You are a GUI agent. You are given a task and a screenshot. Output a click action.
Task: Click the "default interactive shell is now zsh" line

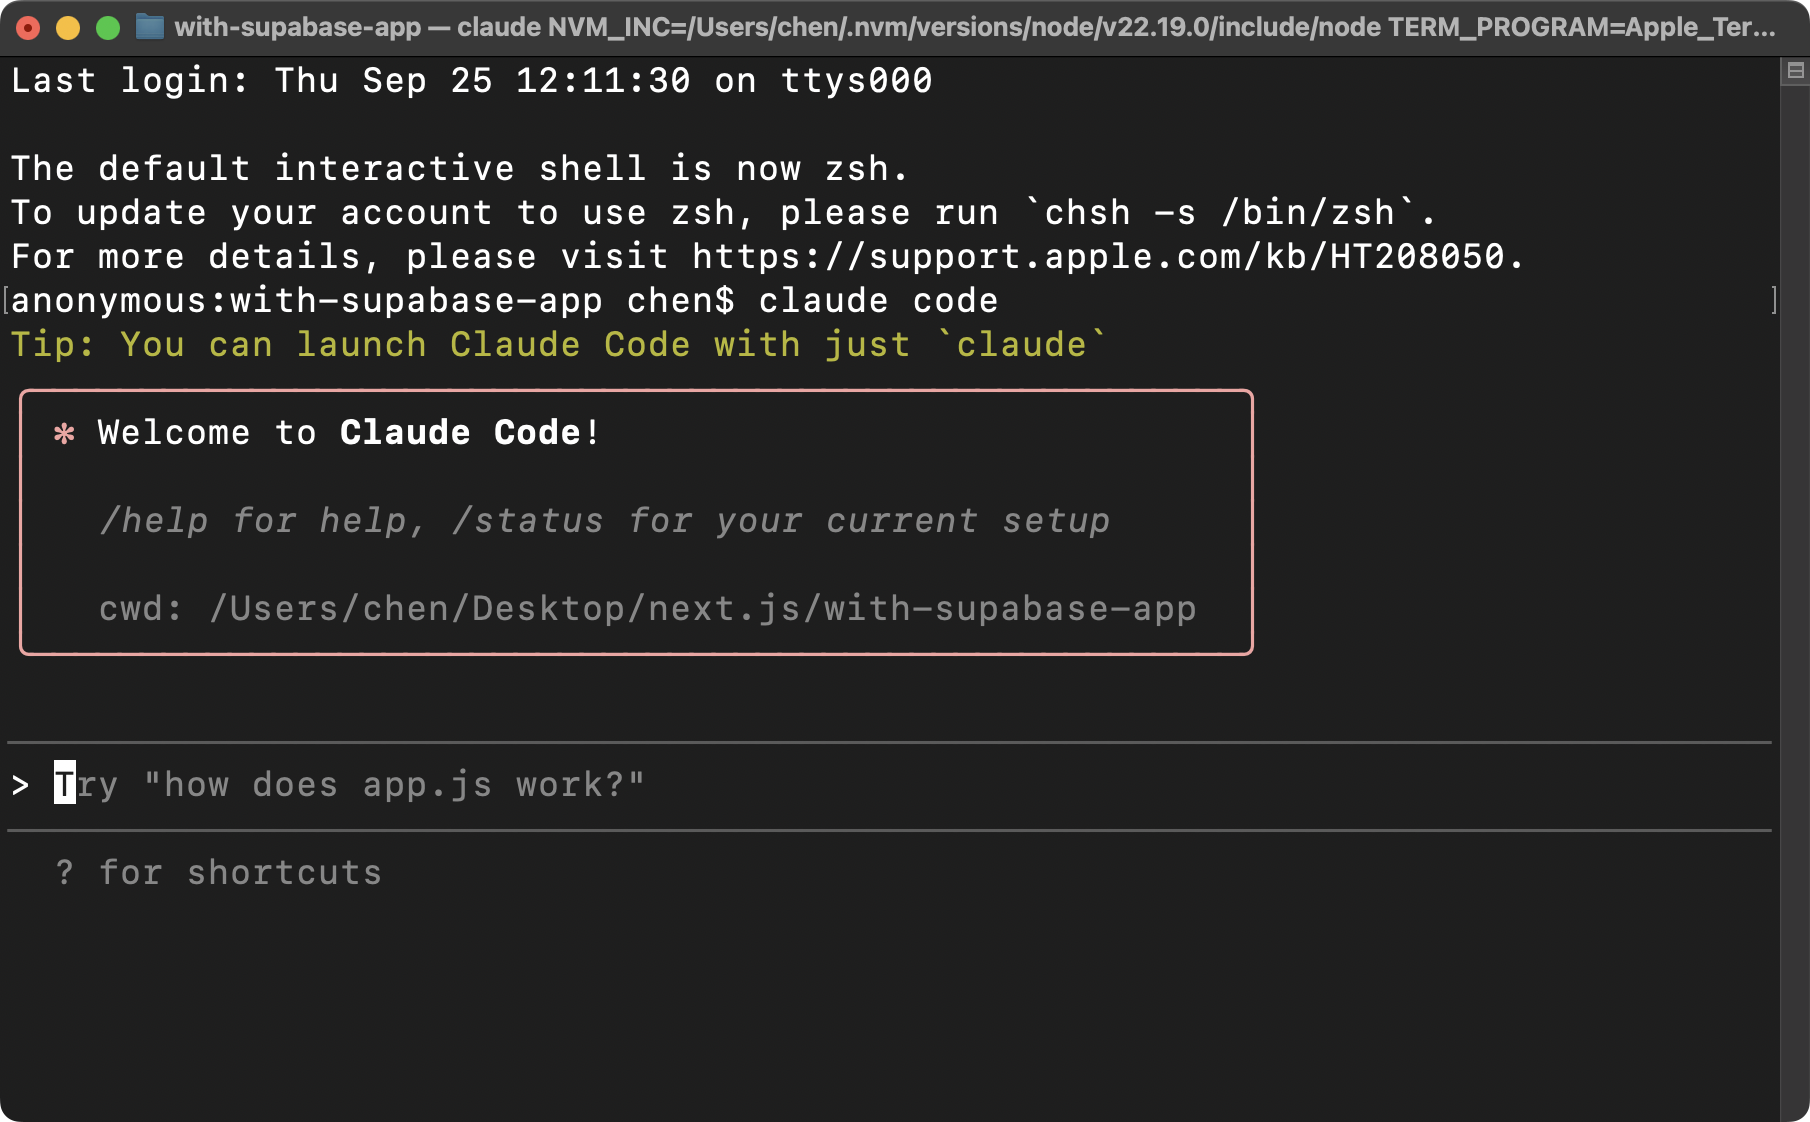pyautogui.click(x=459, y=169)
